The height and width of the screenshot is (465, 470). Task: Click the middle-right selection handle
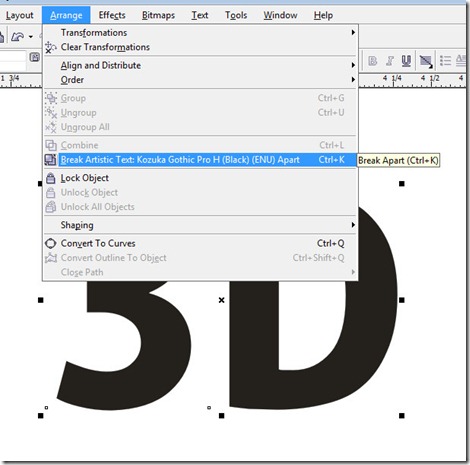402,300
